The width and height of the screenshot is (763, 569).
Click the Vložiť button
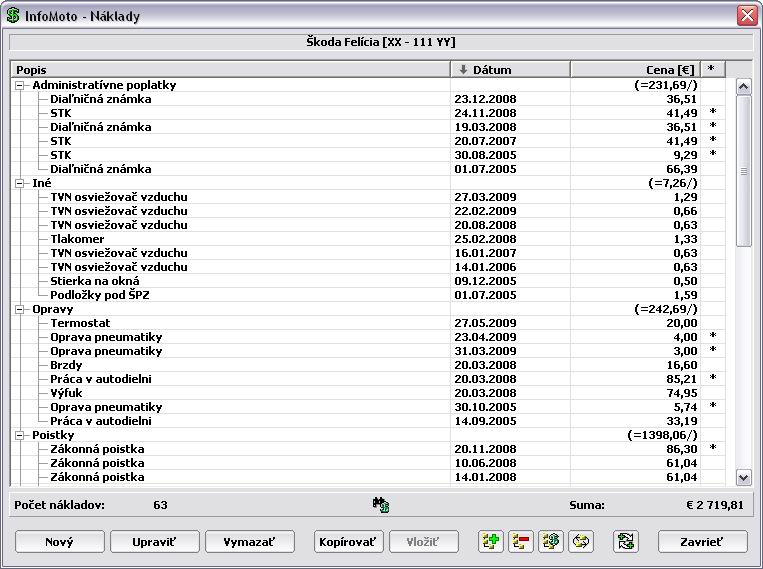423,542
